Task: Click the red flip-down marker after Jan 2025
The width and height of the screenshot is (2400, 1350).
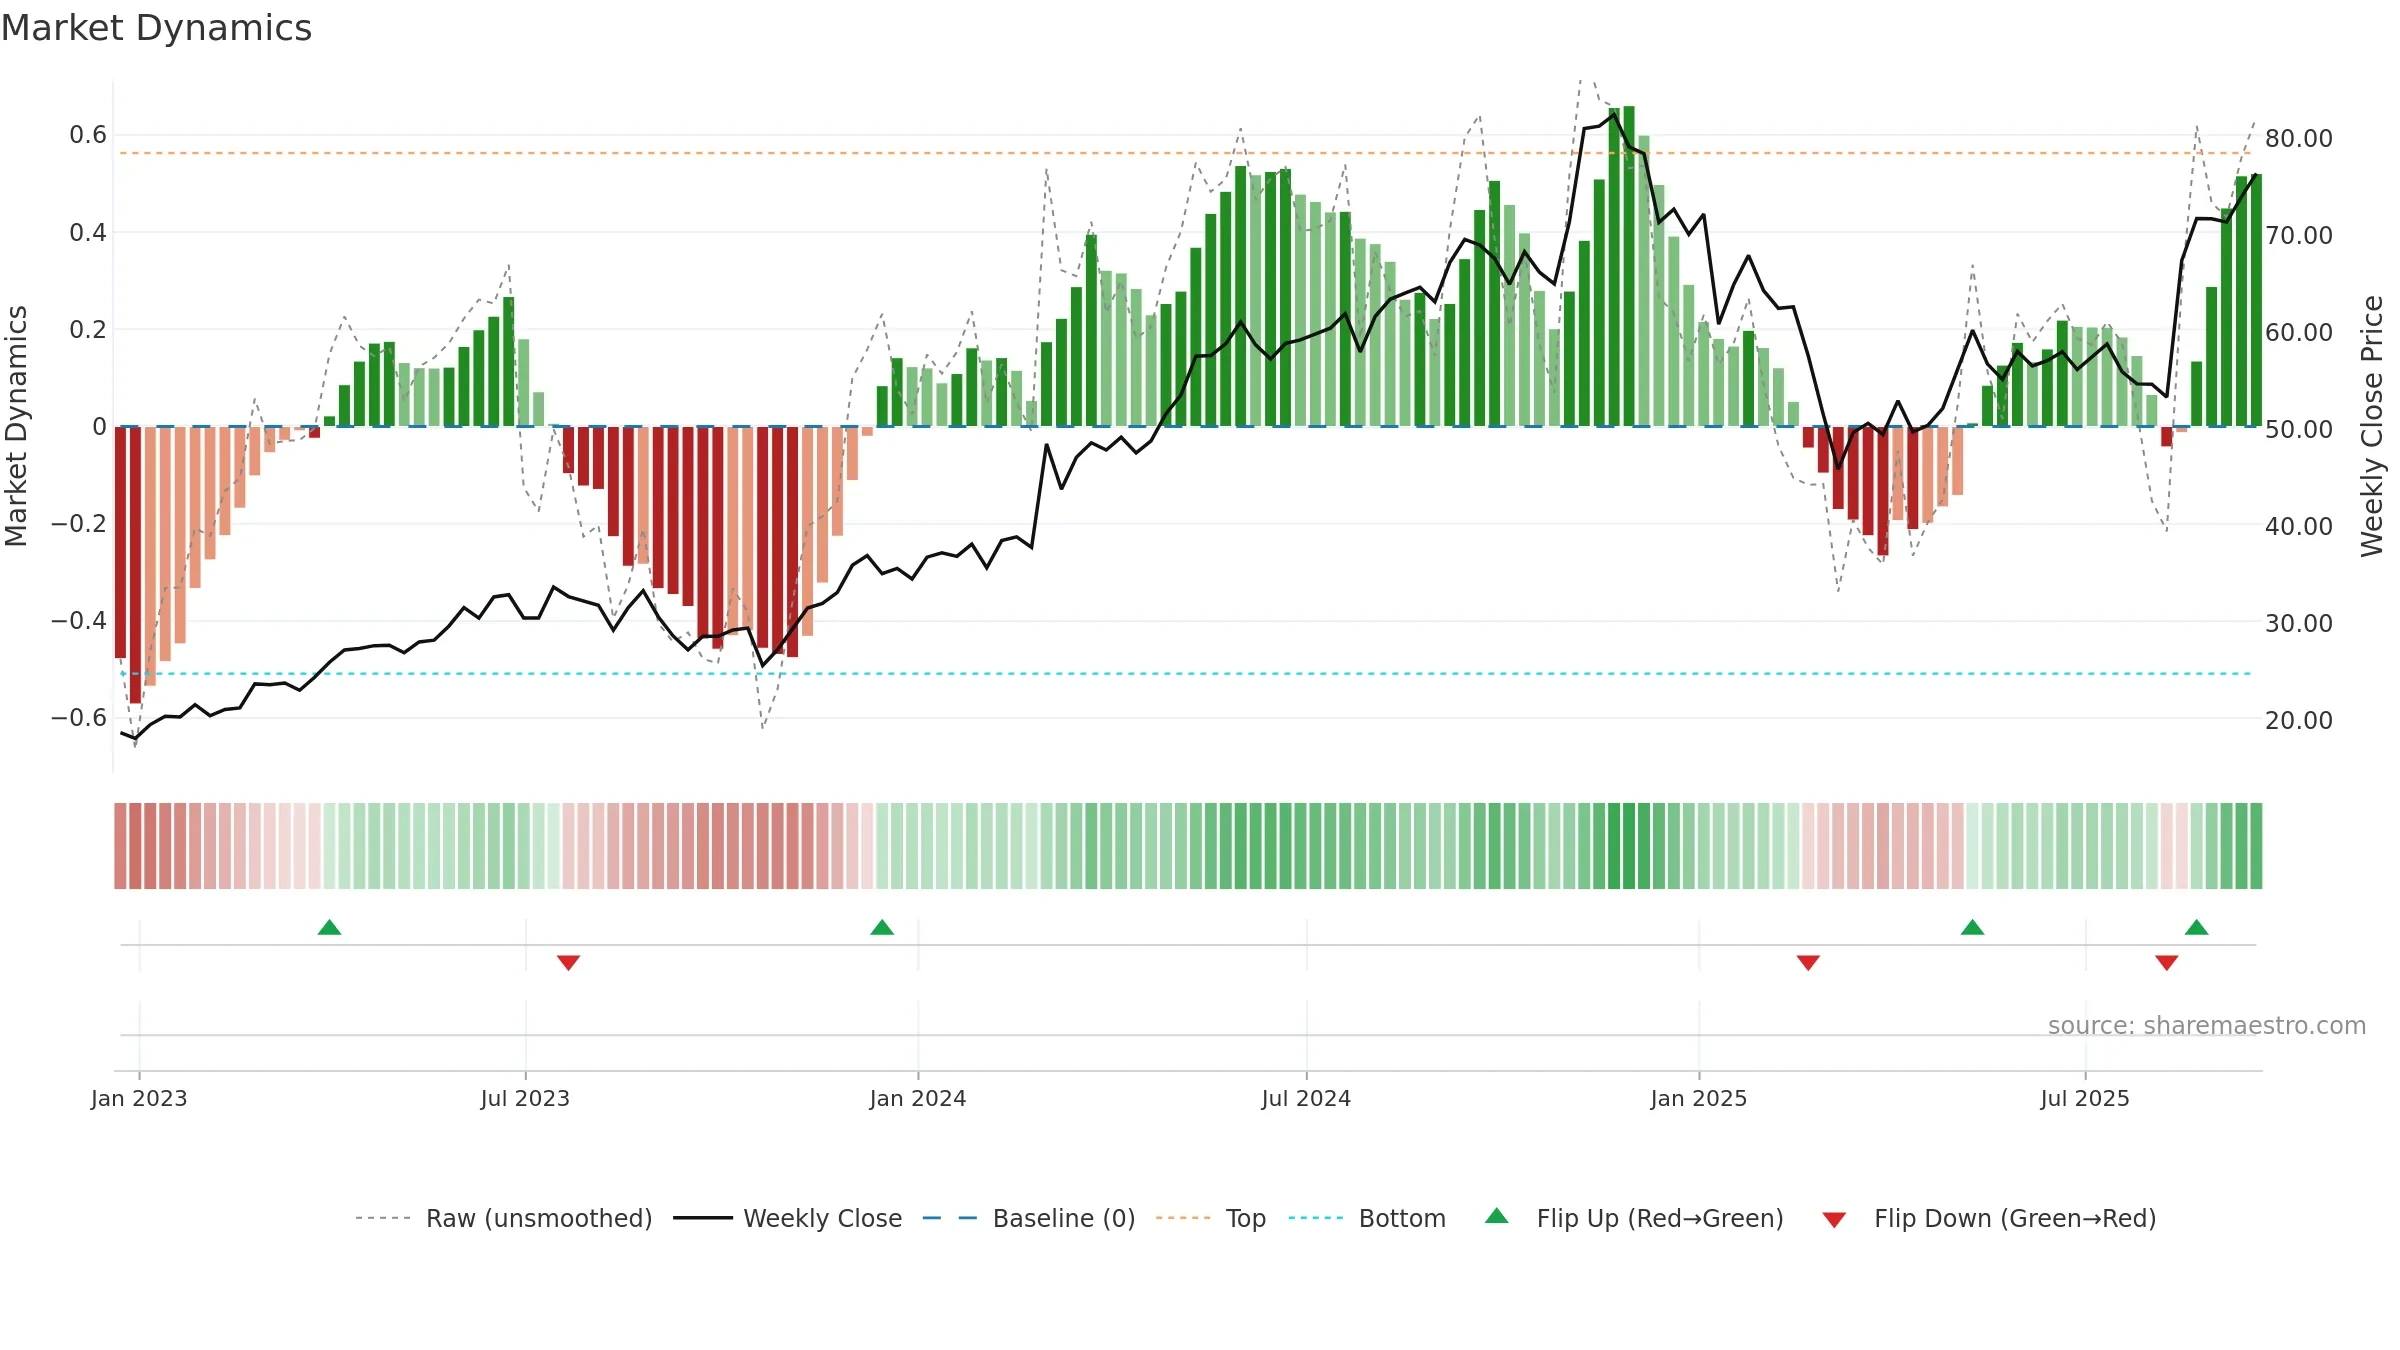Action: click(x=1808, y=962)
